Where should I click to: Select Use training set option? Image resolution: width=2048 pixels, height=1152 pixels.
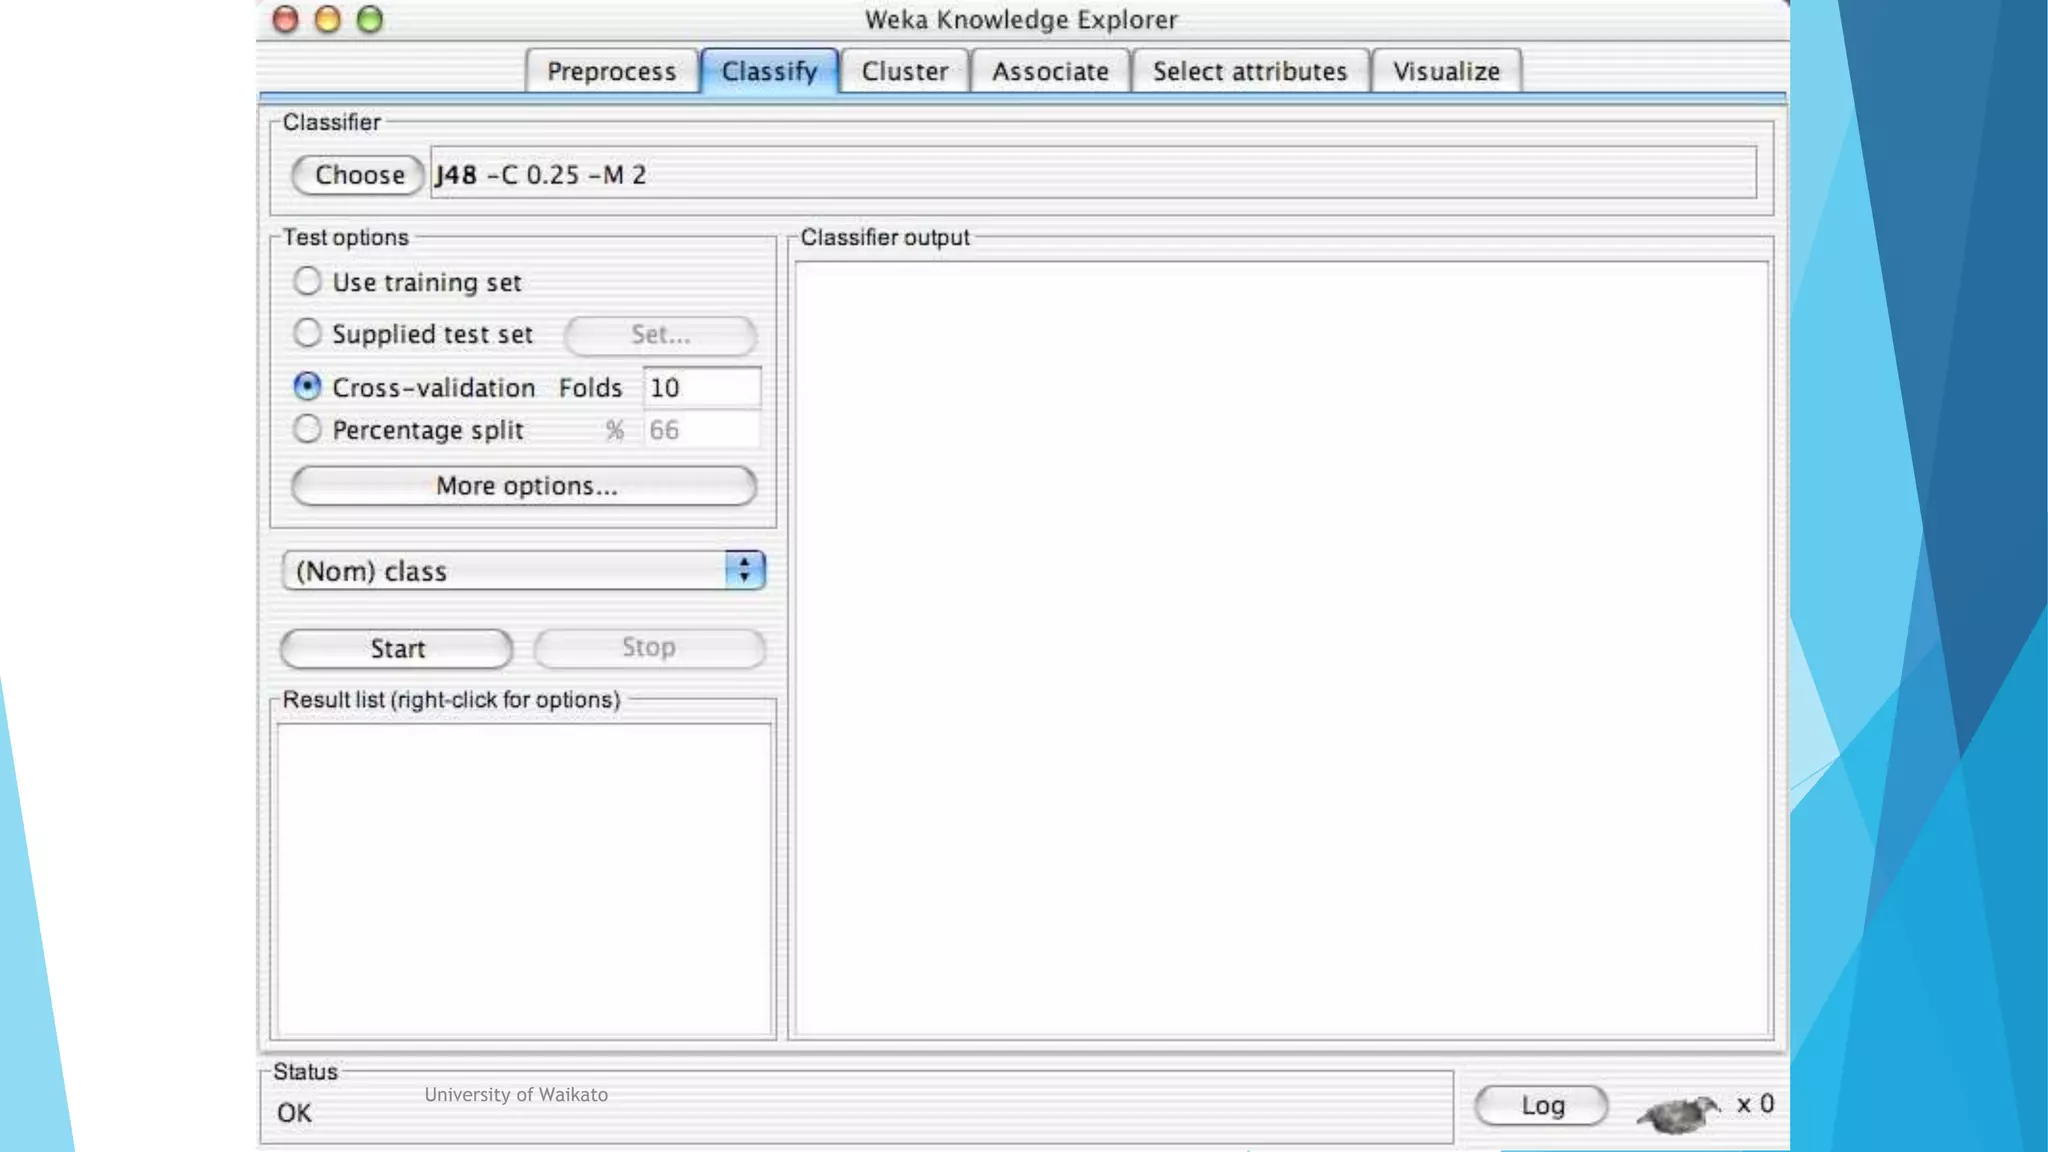(x=308, y=281)
